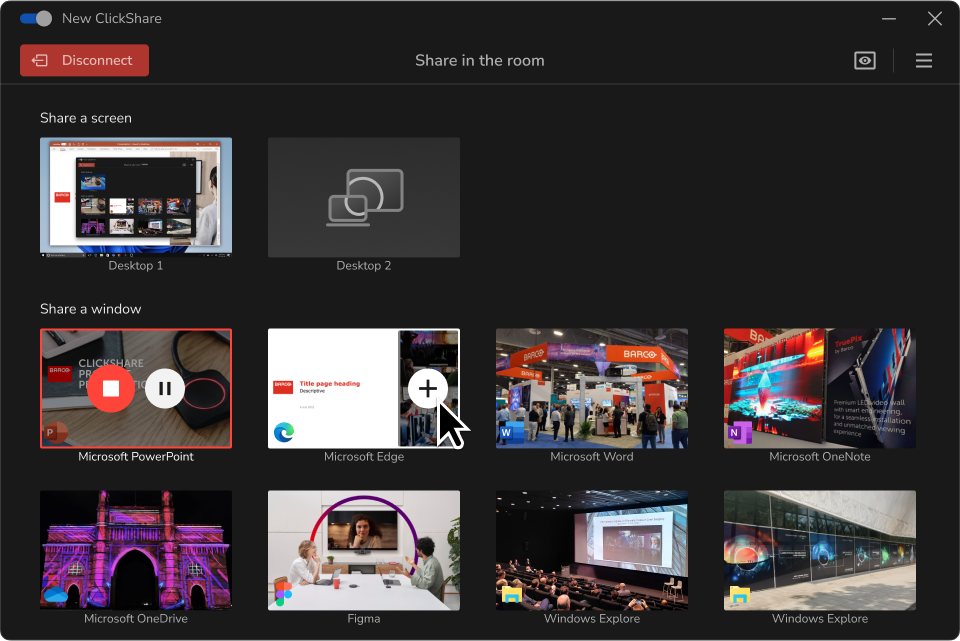Click the Word icon on the Word tile
The height and width of the screenshot is (641, 960).
(x=506, y=433)
